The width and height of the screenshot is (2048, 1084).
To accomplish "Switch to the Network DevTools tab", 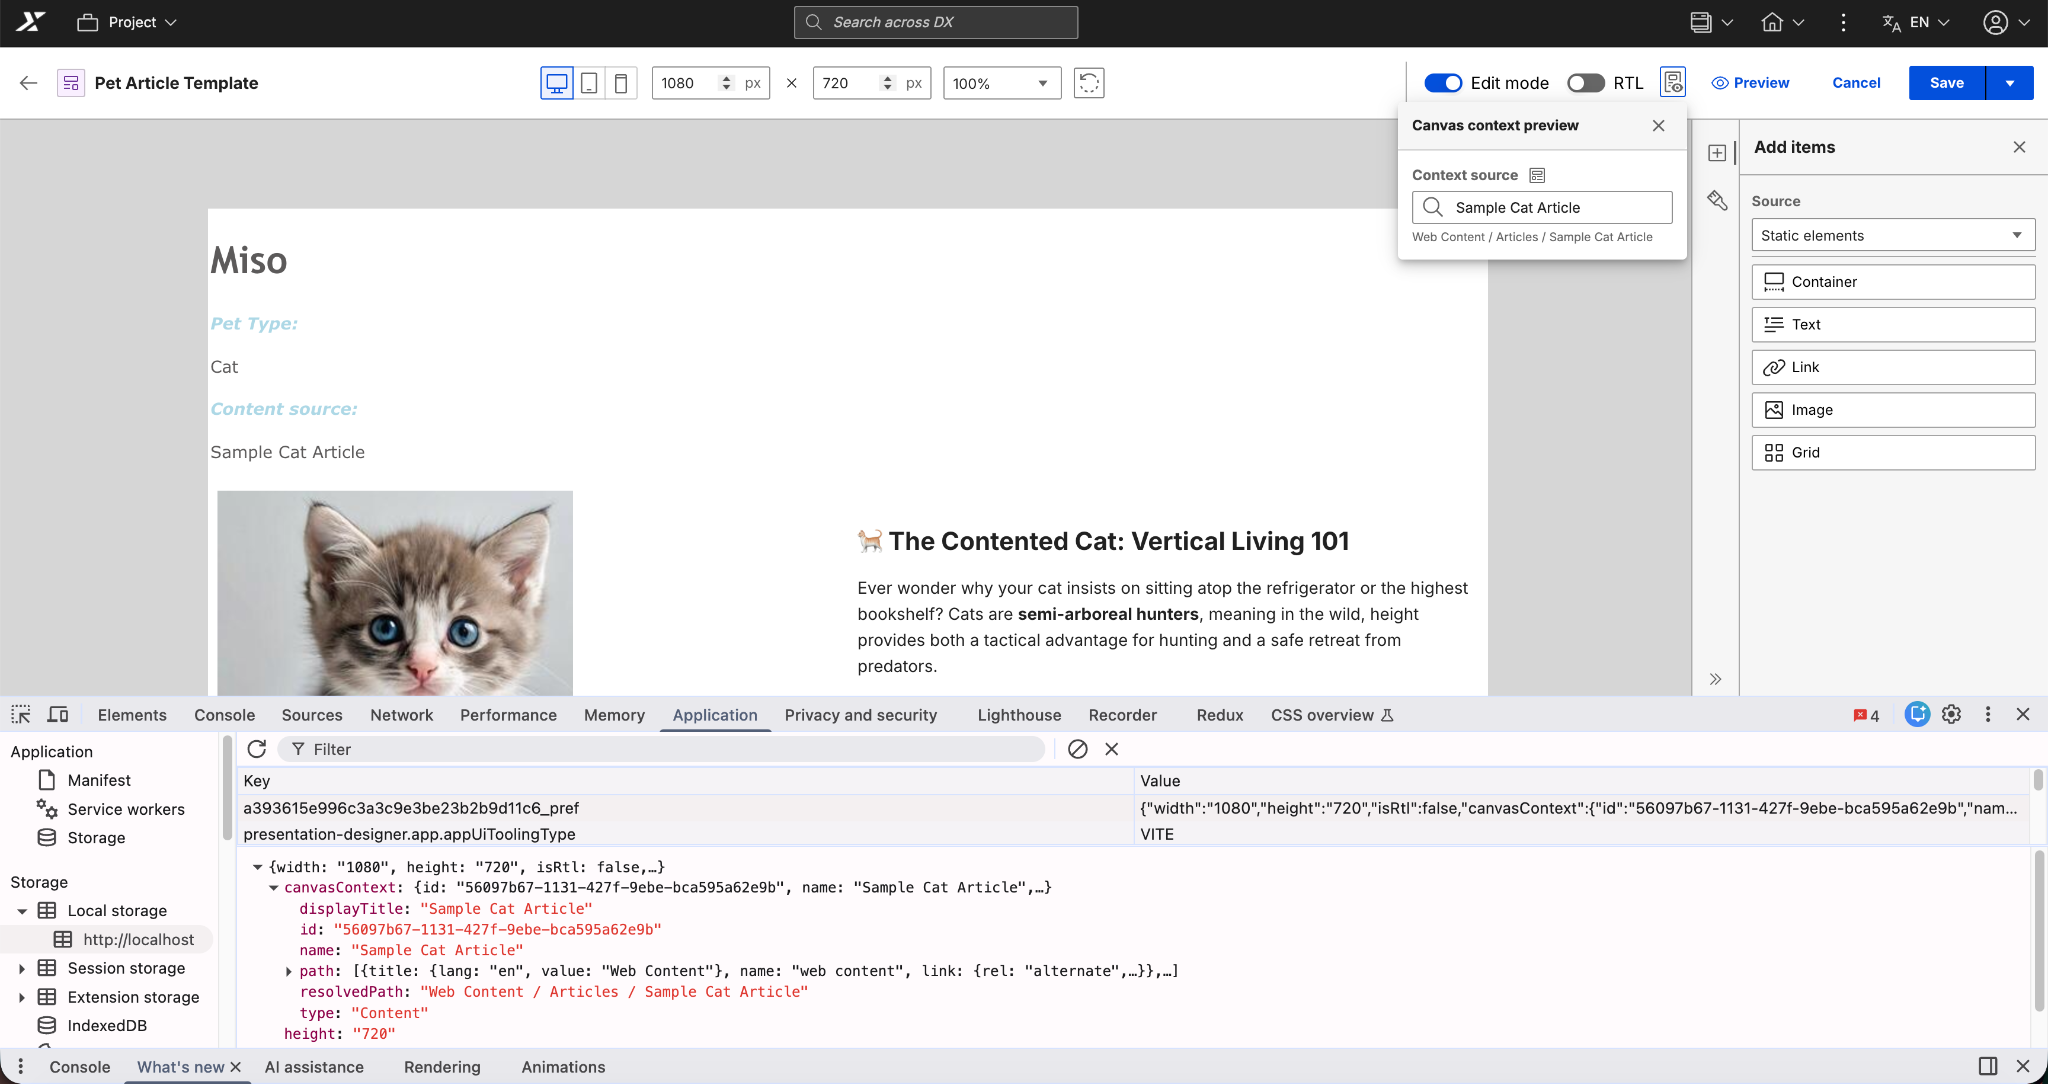I will point(401,715).
